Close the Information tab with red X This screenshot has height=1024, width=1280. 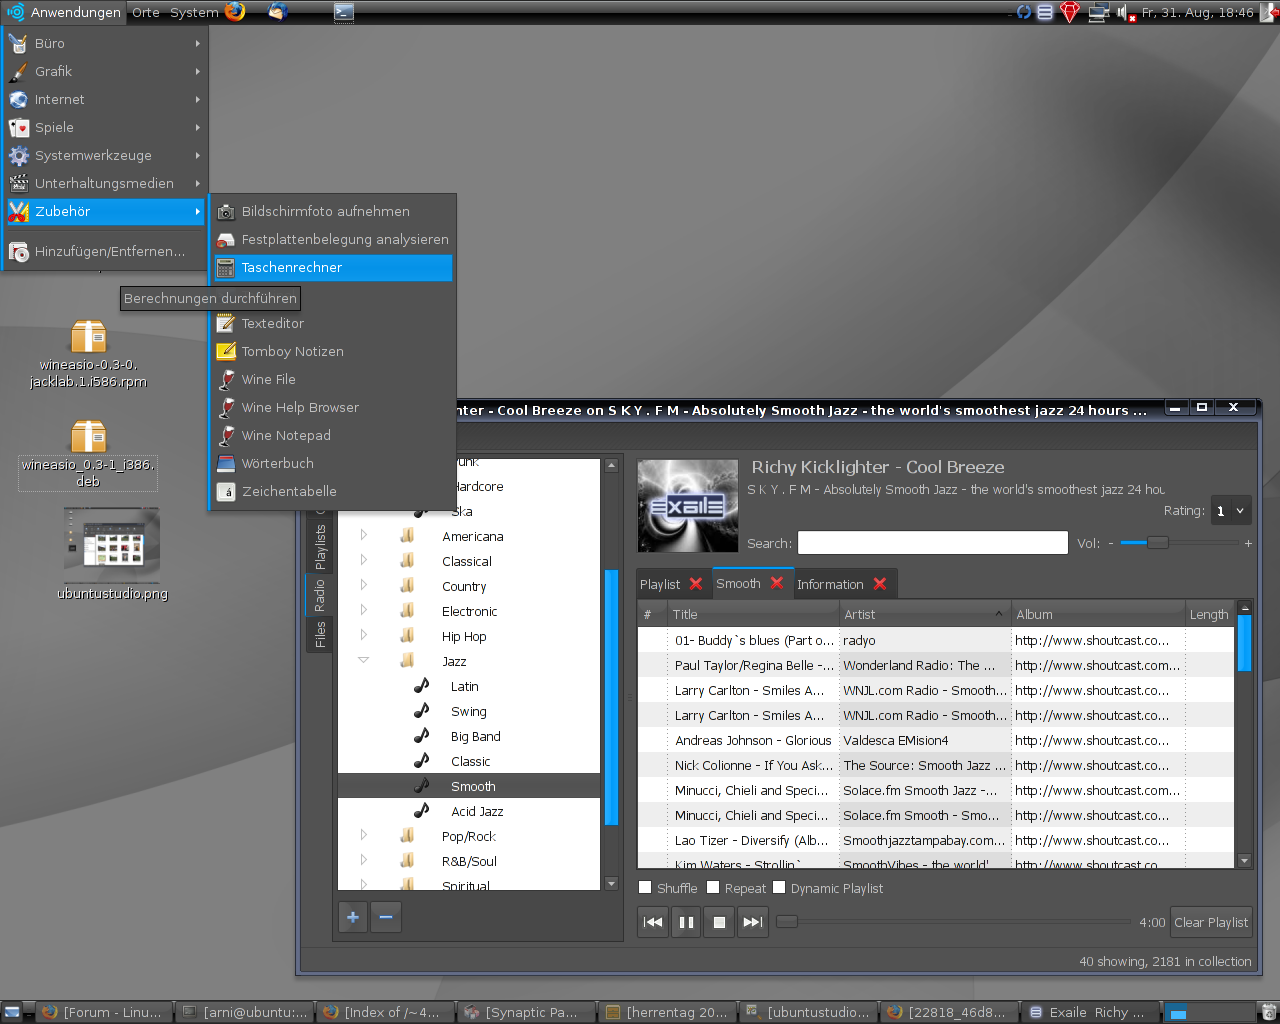tap(880, 584)
